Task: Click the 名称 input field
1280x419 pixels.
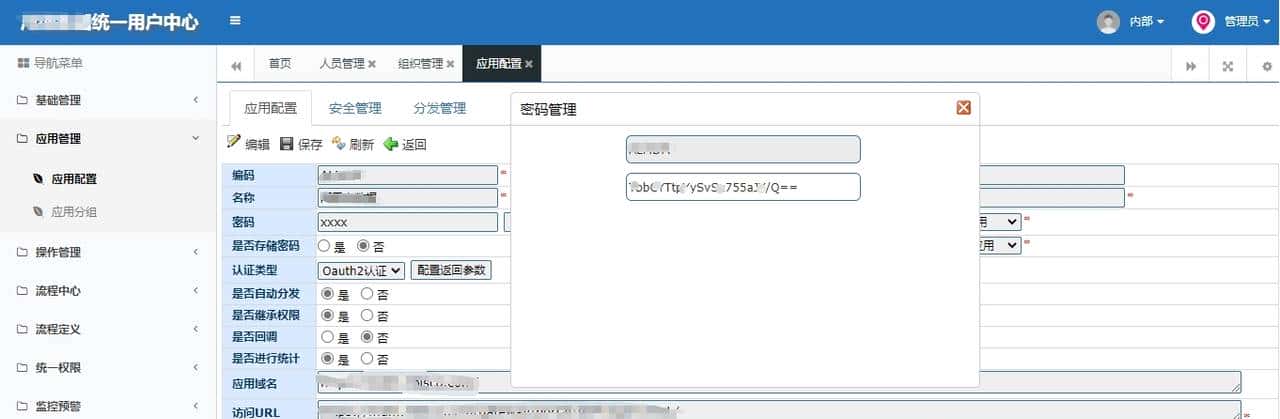Action: 407,197
